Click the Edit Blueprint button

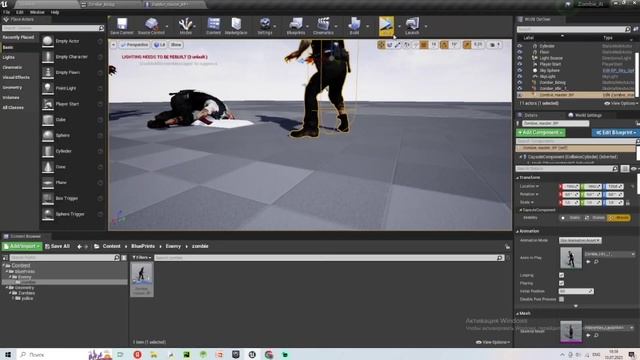coord(615,133)
